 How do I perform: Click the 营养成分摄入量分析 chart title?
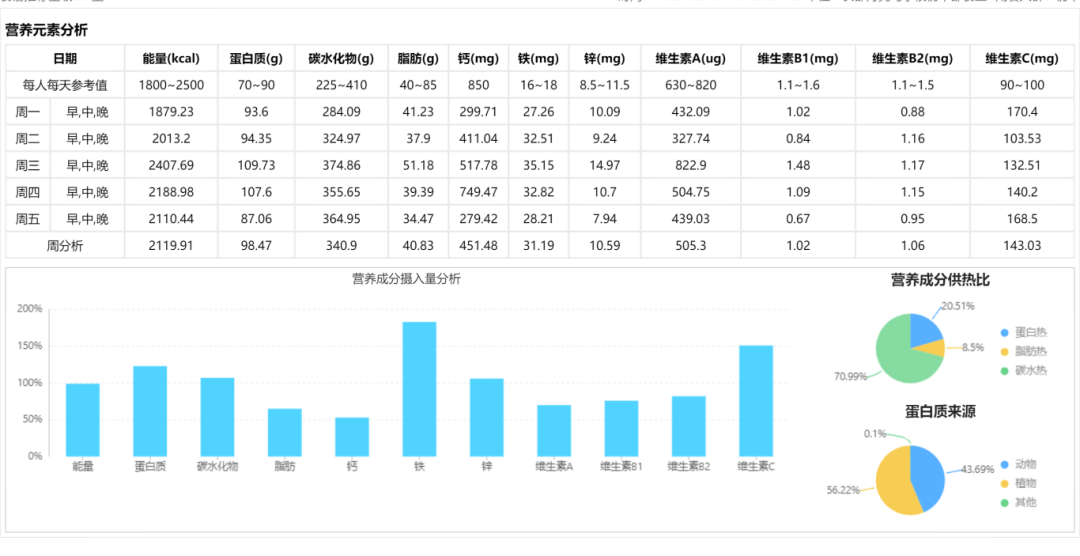point(407,279)
